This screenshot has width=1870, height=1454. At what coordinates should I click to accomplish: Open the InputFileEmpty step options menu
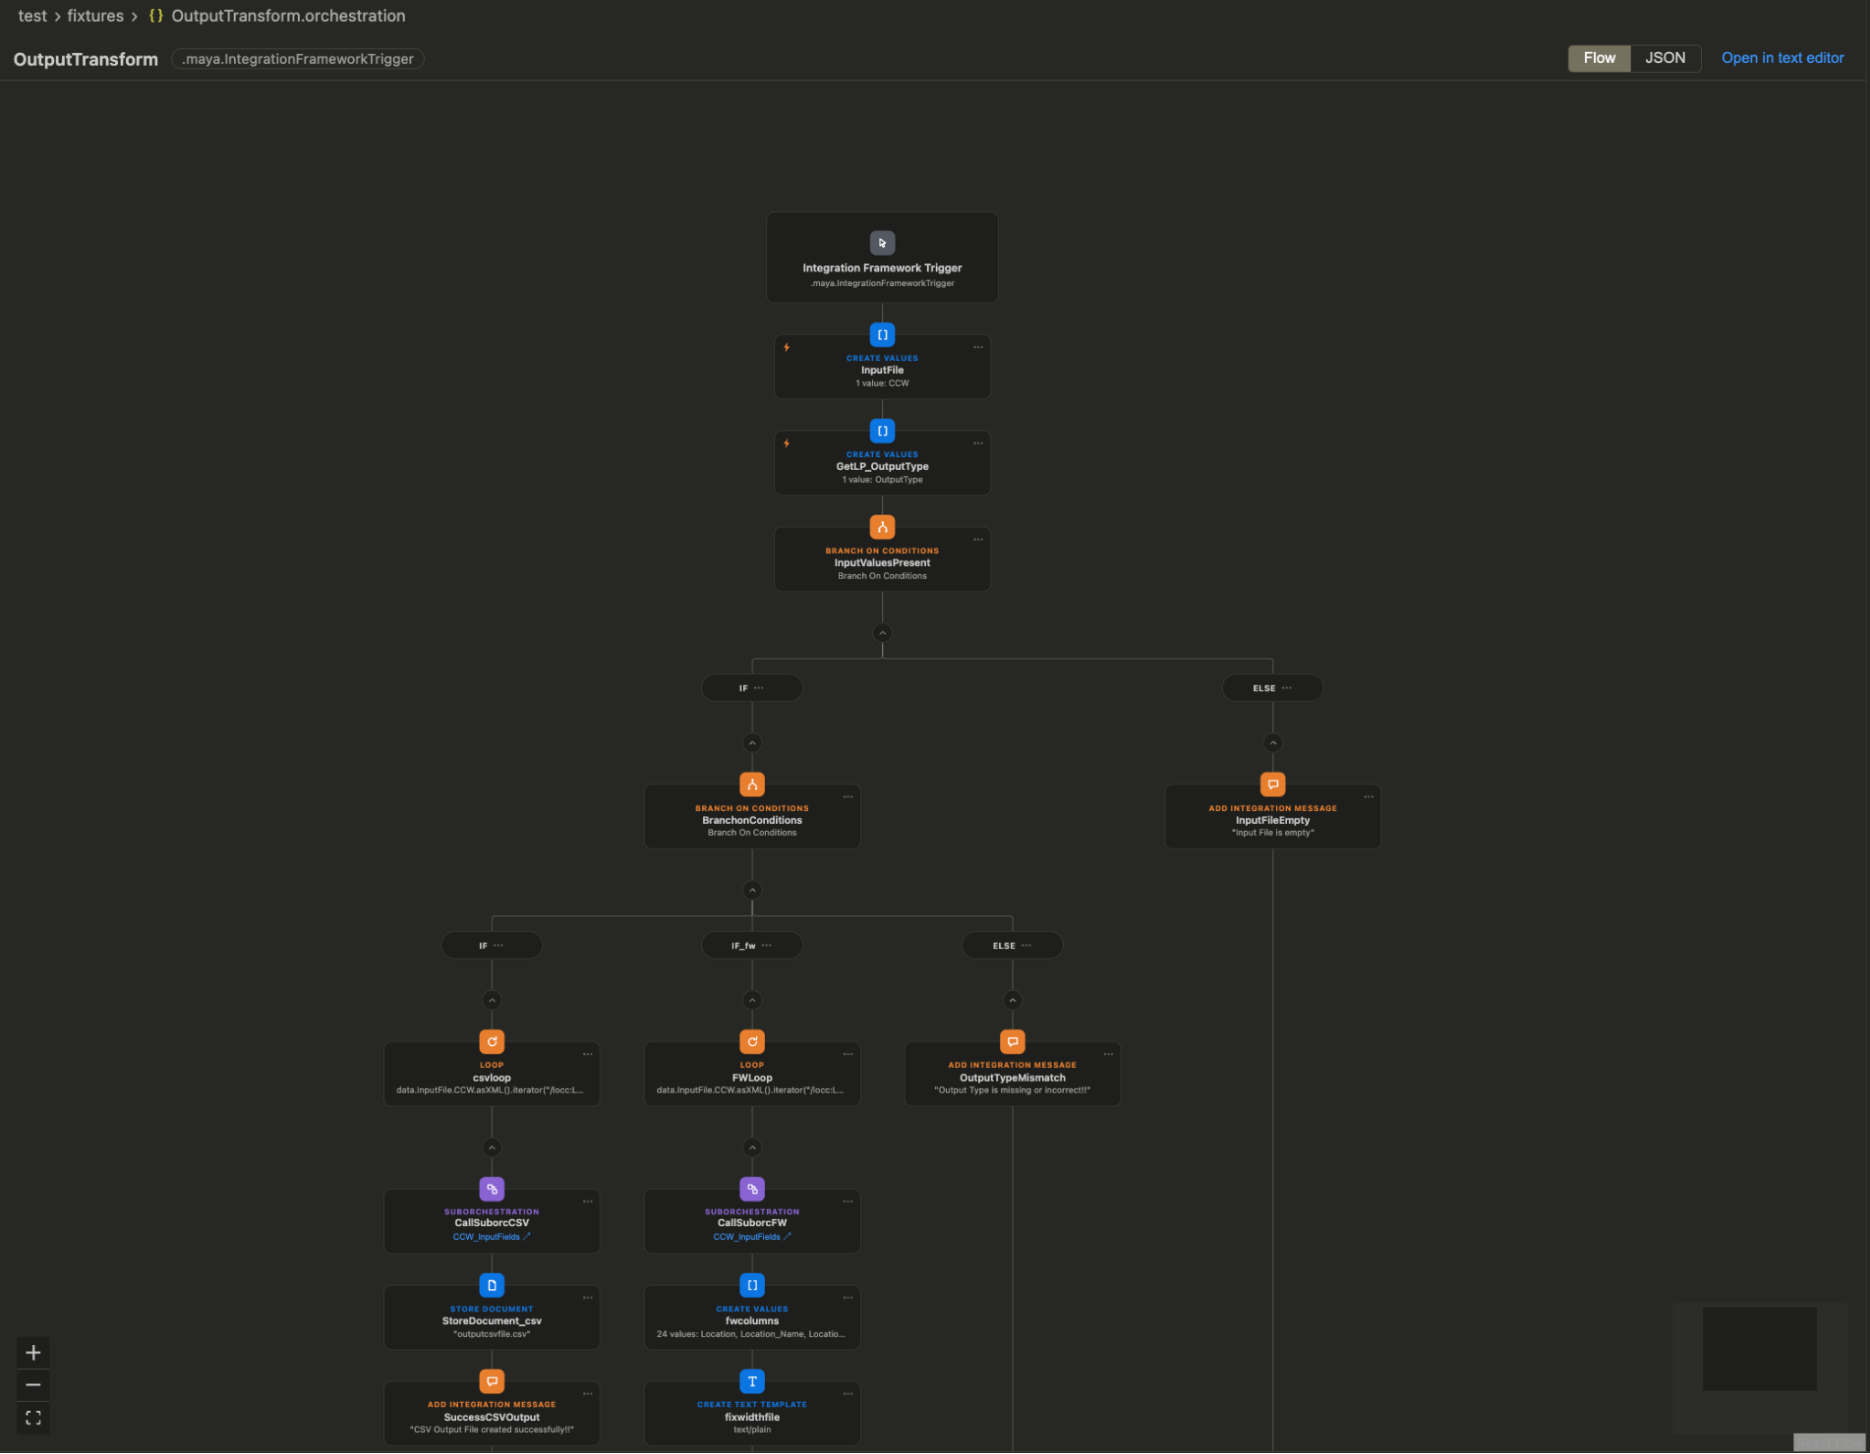point(1368,797)
